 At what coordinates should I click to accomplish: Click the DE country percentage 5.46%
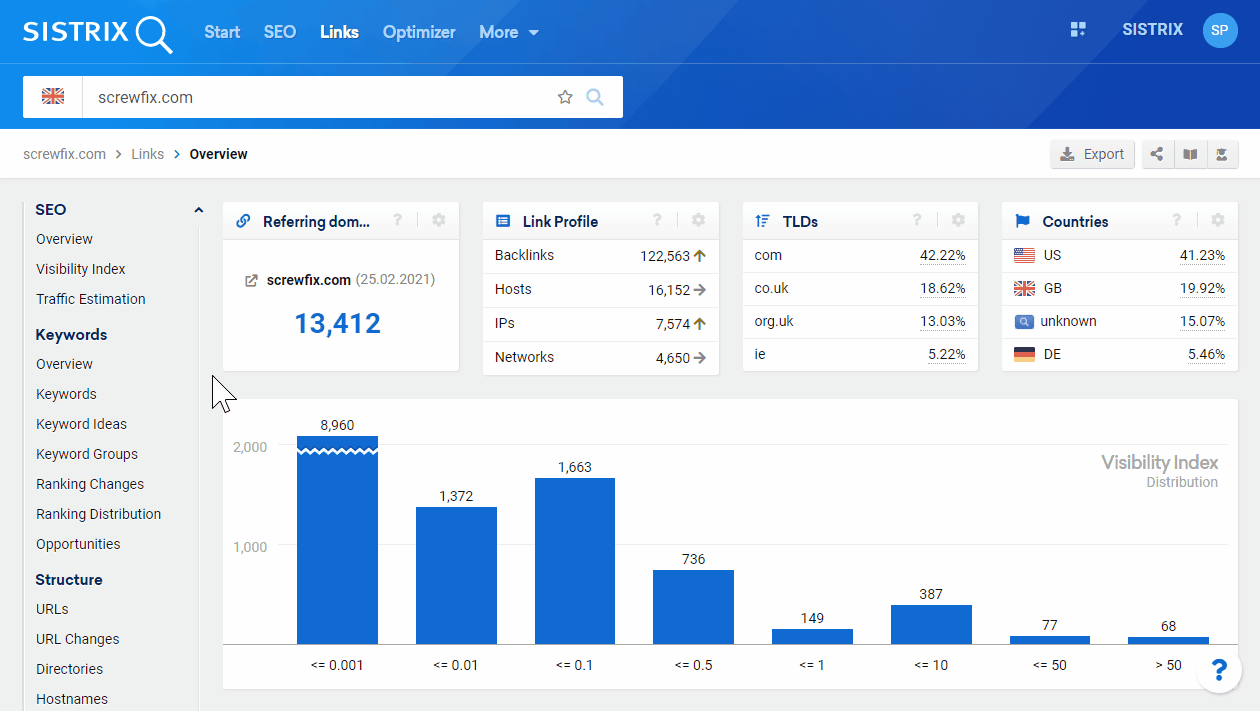[1206, 355]
